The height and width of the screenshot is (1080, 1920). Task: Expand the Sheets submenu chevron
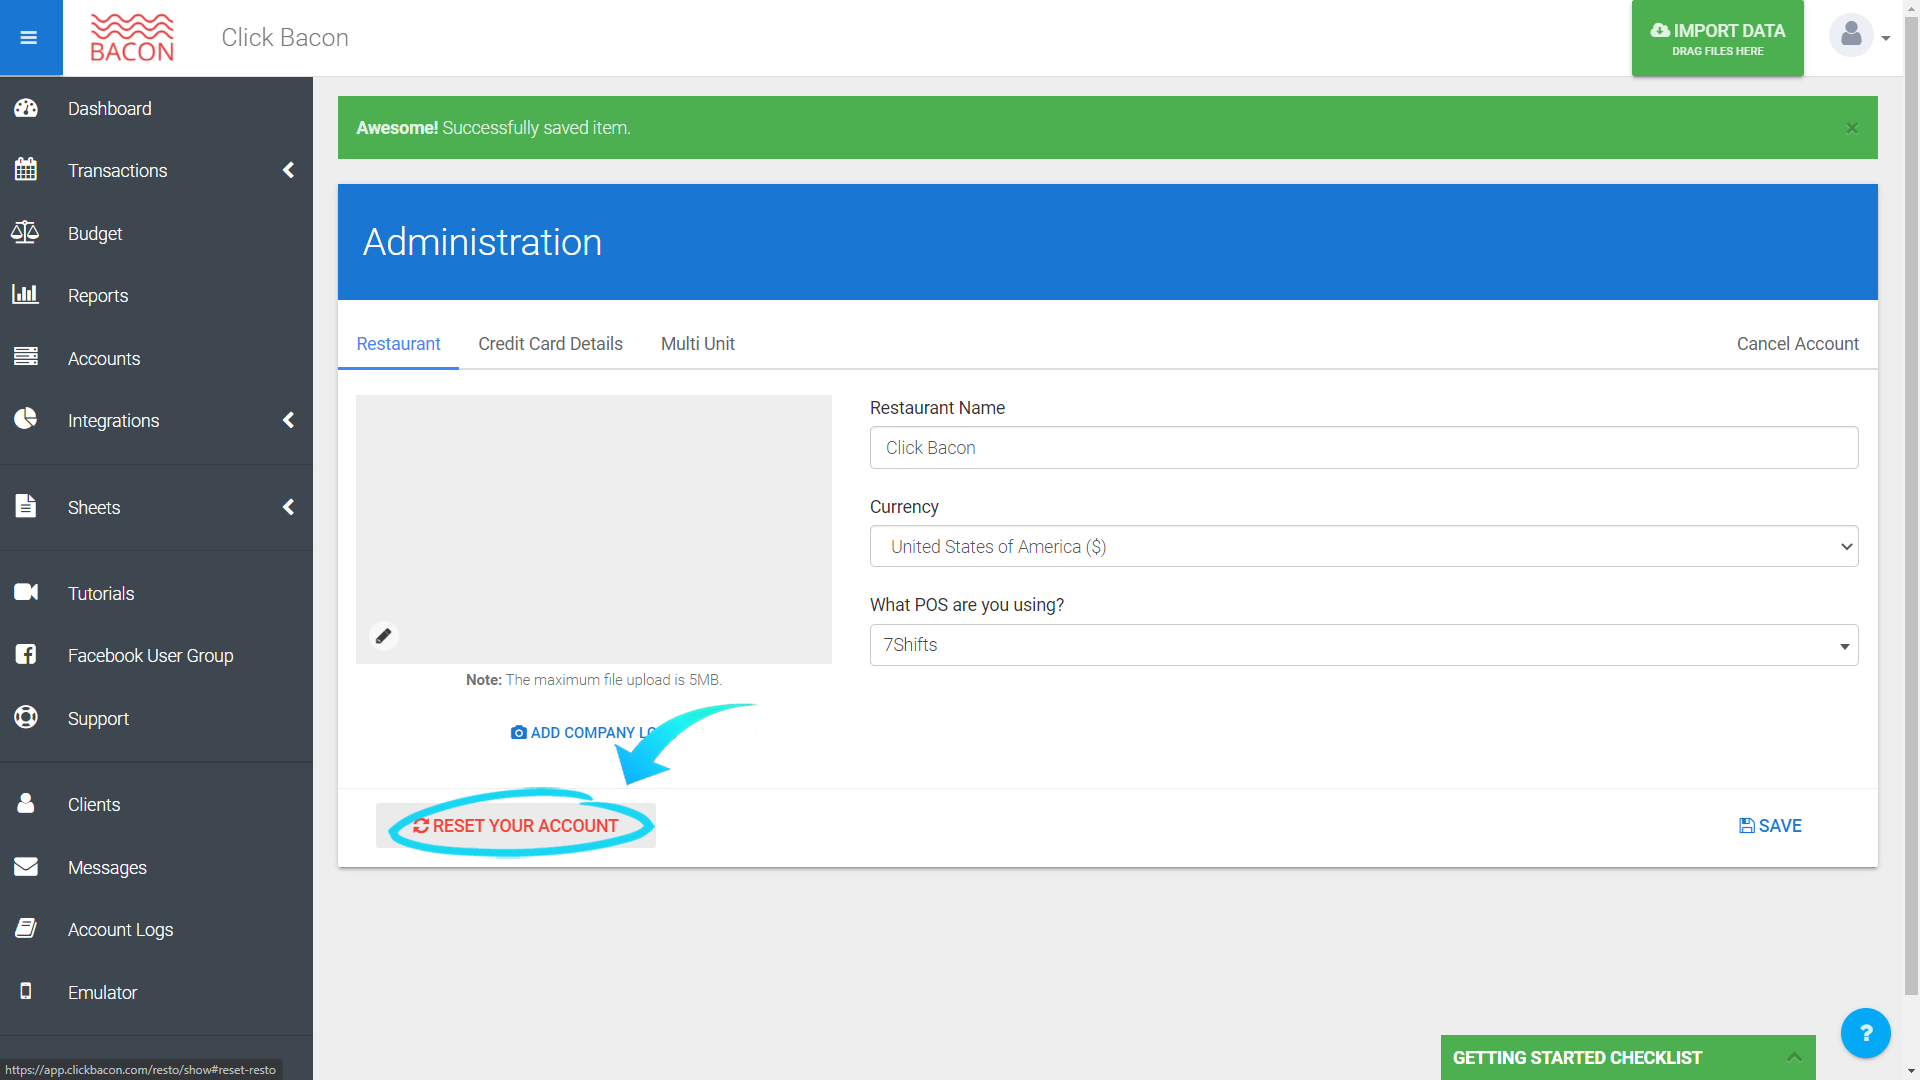point(288,507)
